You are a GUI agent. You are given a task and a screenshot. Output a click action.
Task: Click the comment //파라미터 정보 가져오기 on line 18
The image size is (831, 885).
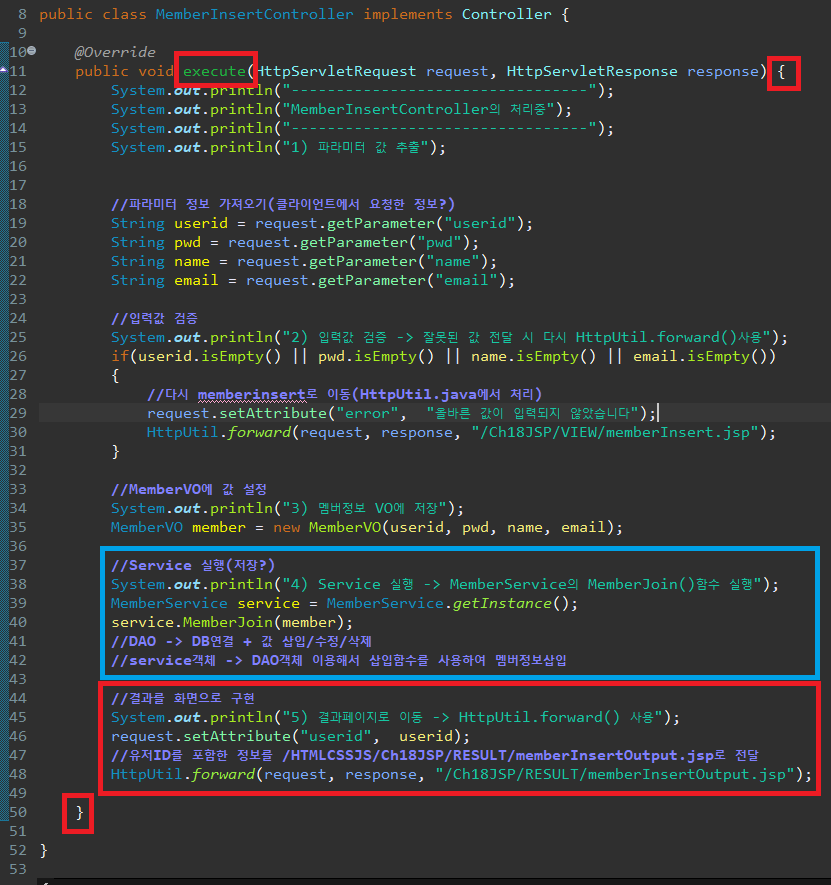click(282, 204)
